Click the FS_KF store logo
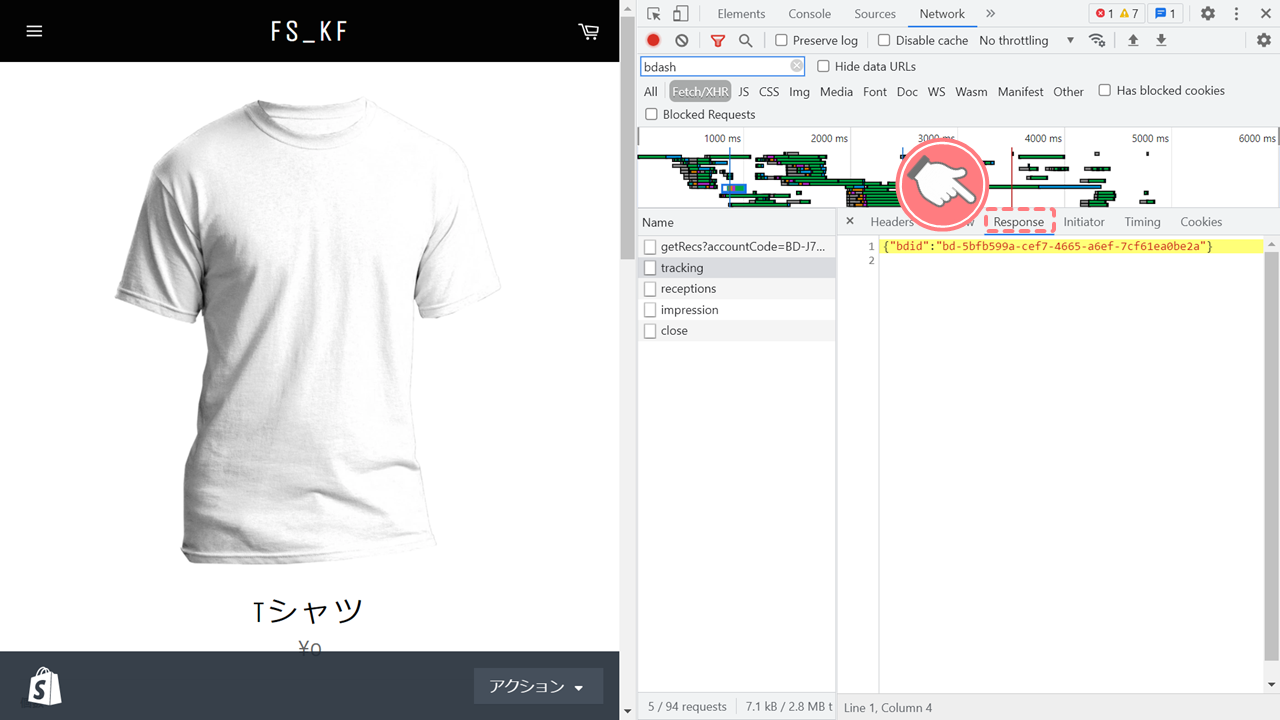 [310, 31]
